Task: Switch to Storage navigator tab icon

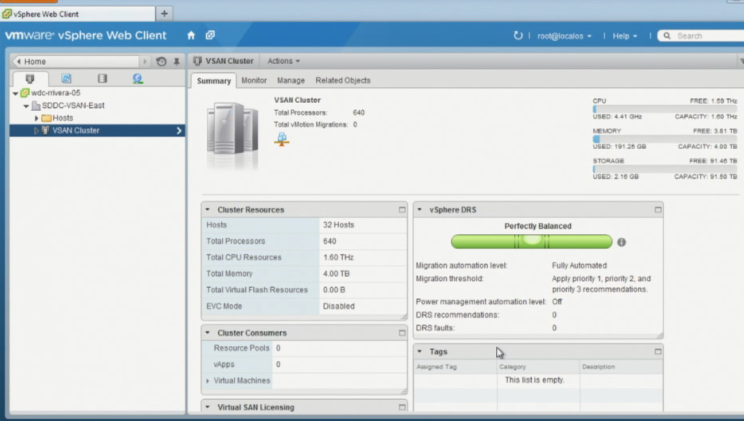Action: (102, 78)
